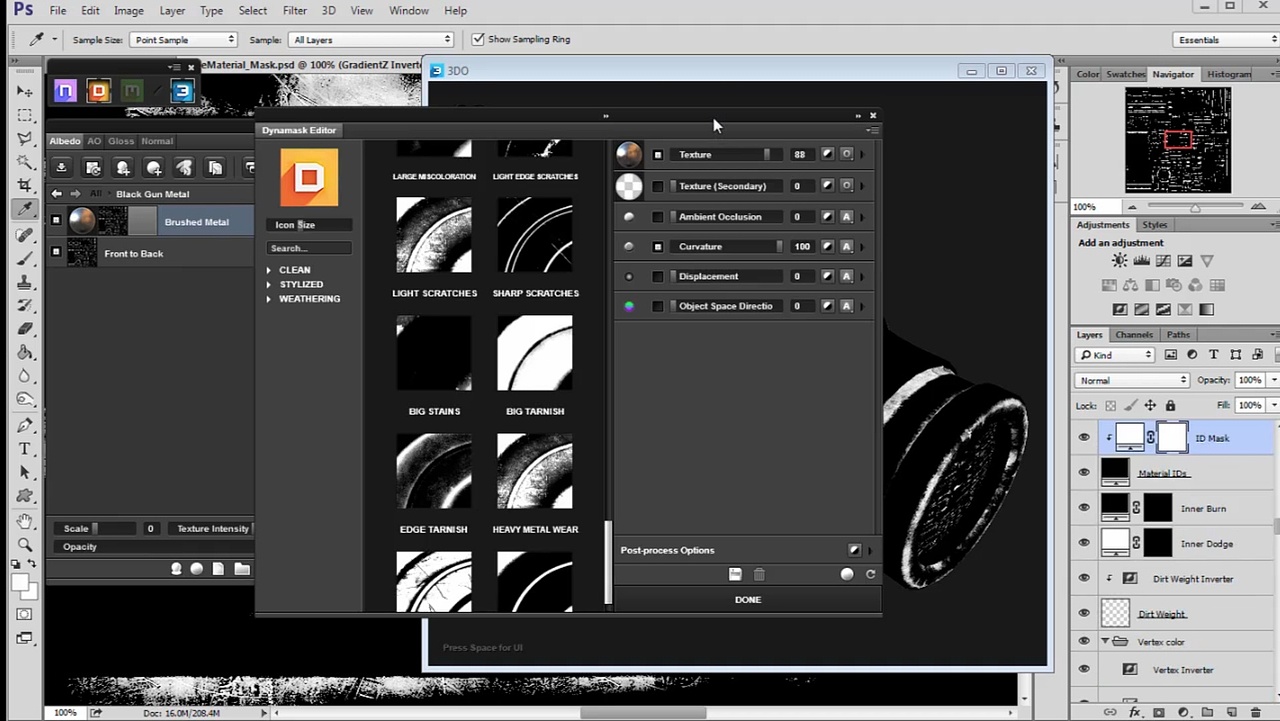Click the save icon in Post-process area
The width and height of the screenshot is (1280, 721).
tap(735, 574)
